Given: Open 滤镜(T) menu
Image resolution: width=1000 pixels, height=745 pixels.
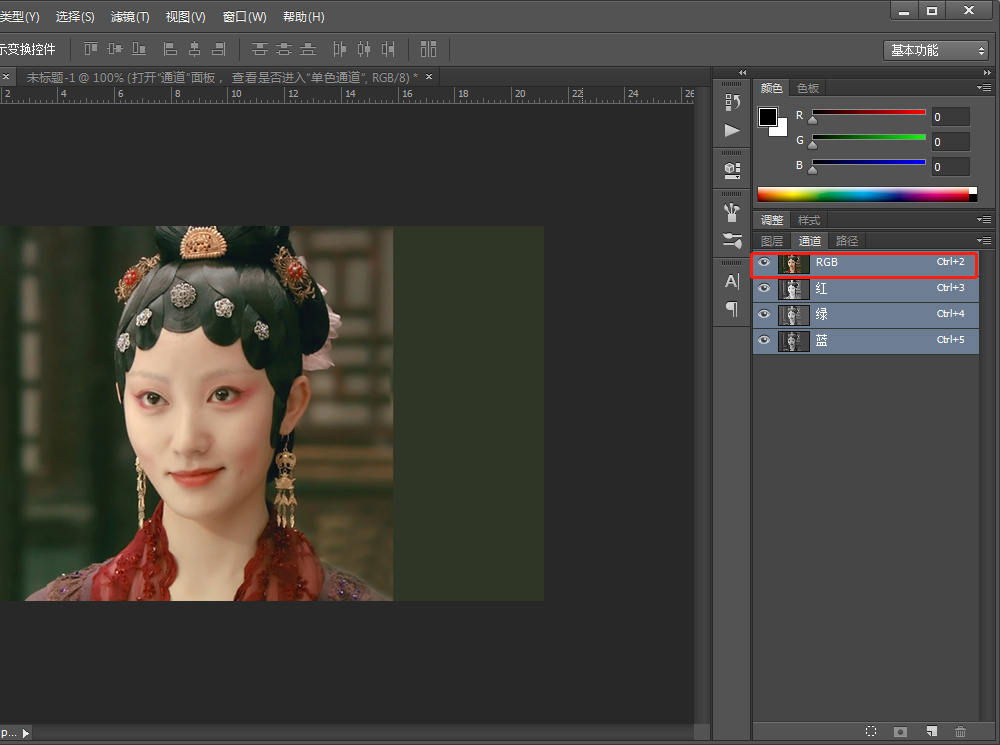Looking at the screenshot, I should (129, 17).
